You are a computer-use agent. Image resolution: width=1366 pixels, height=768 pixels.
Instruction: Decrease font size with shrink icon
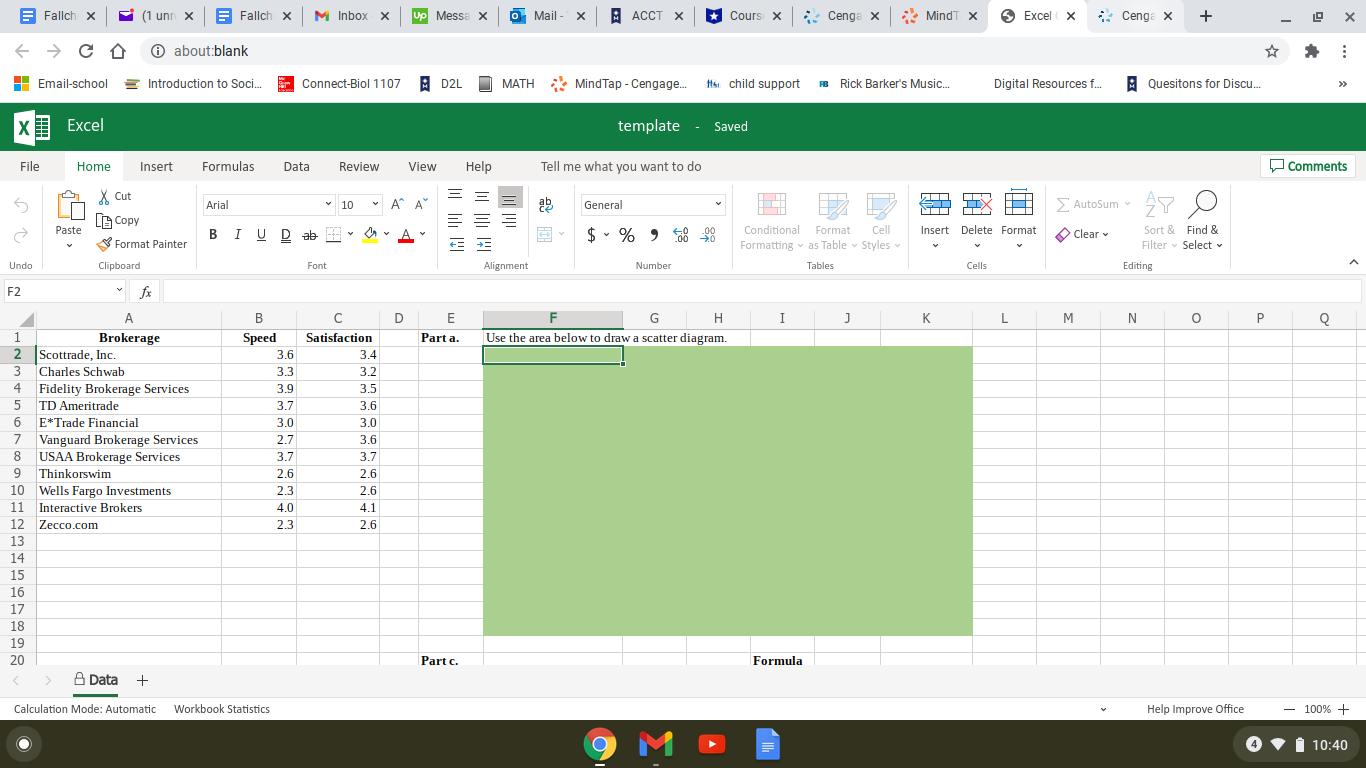point(421,204)
